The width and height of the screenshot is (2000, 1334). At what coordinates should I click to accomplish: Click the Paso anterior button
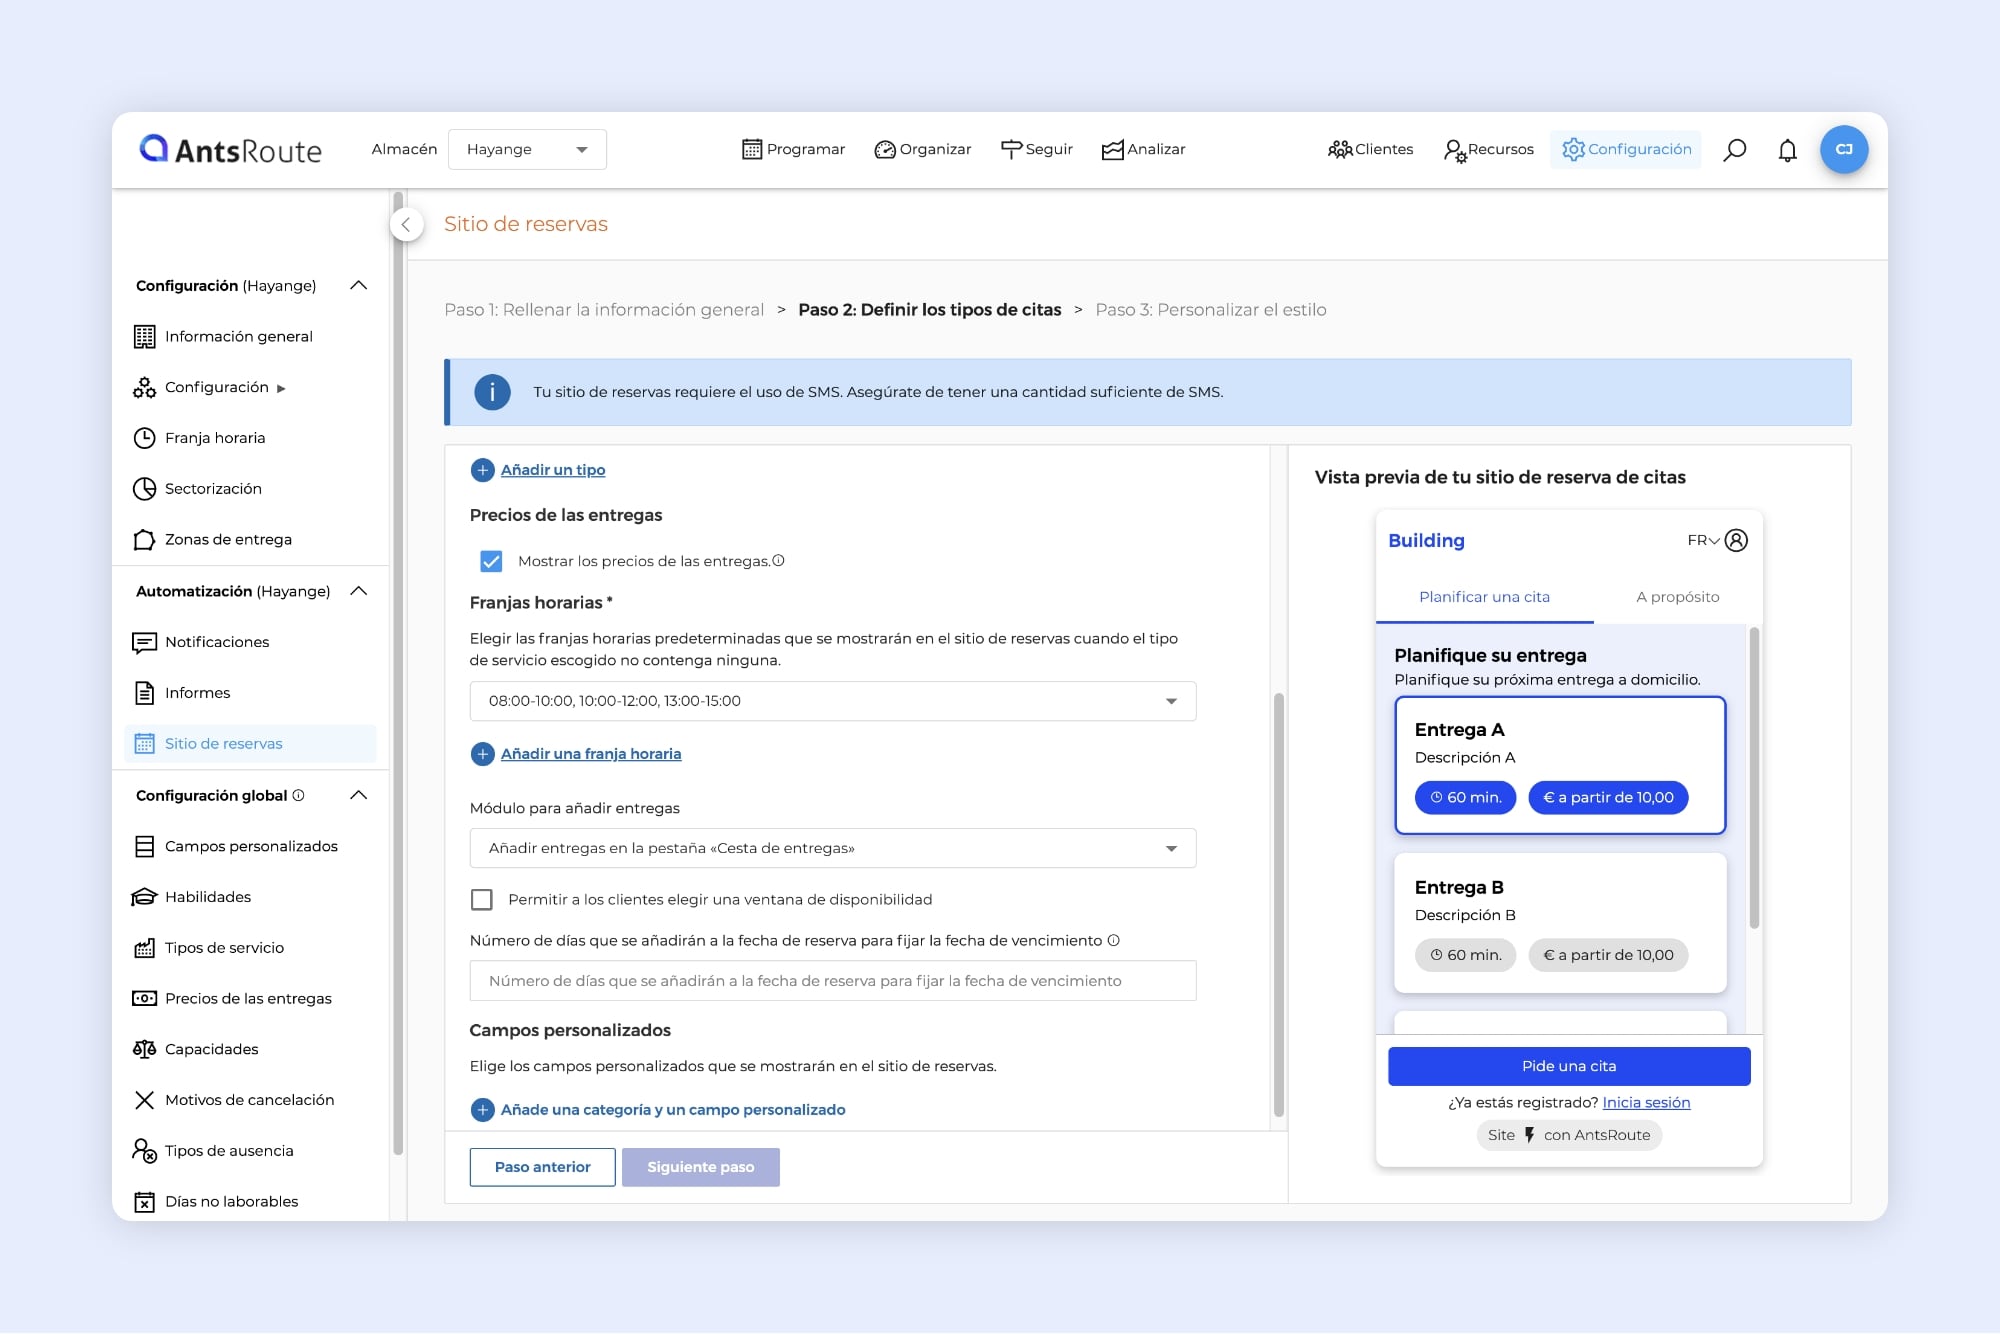542,1167
